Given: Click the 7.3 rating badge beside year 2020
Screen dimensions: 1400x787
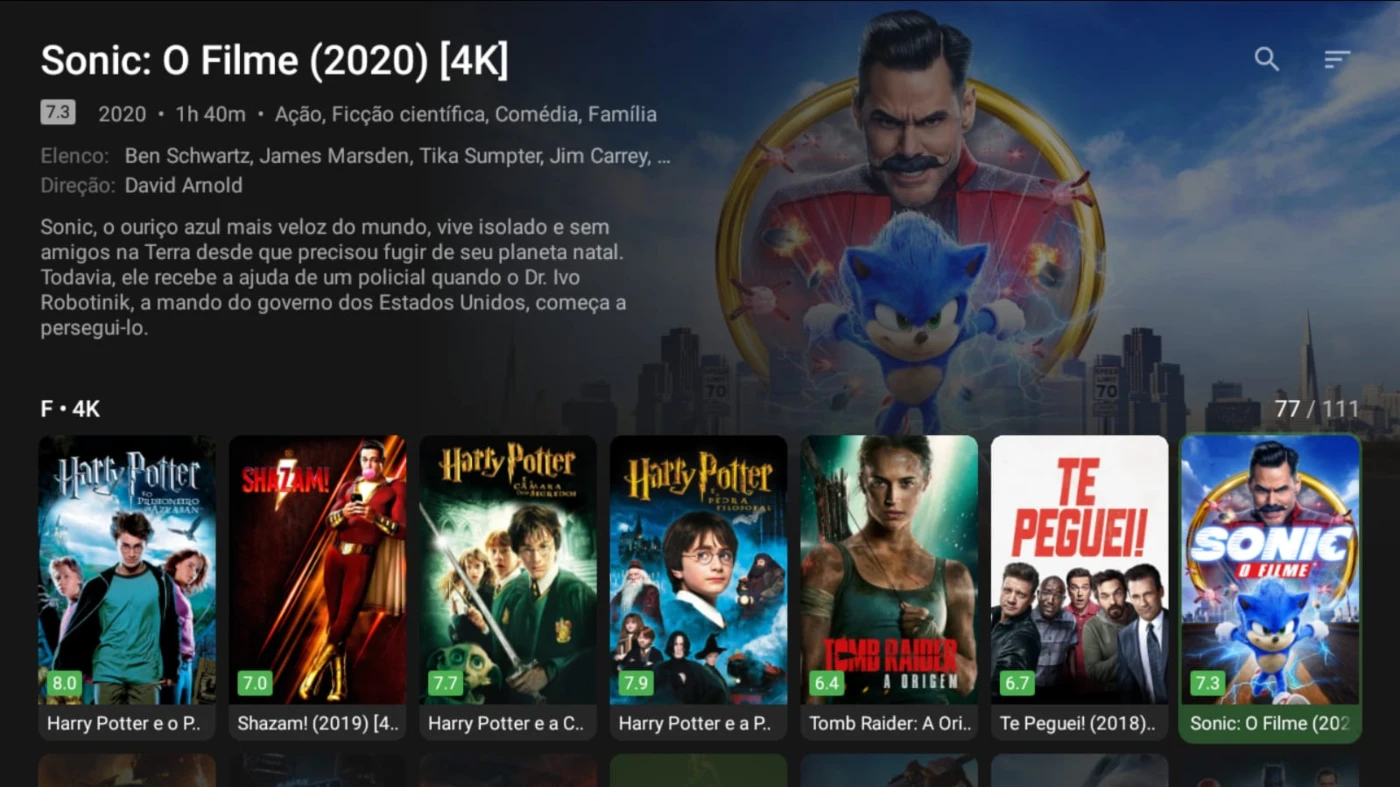Looking at the screenshot, I should pyautogui.click(x=58, y=112).
